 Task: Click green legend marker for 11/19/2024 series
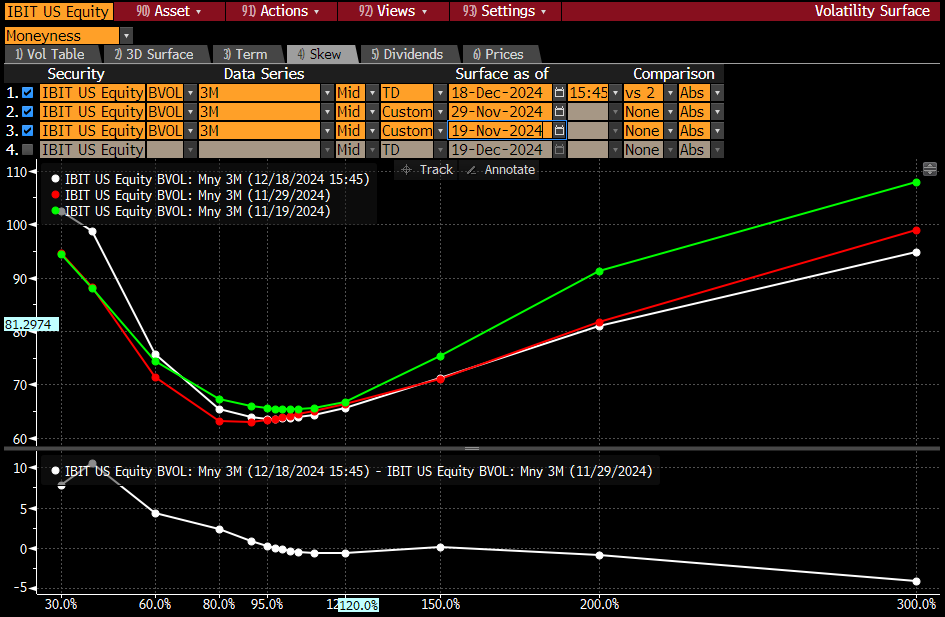[55, 211]
